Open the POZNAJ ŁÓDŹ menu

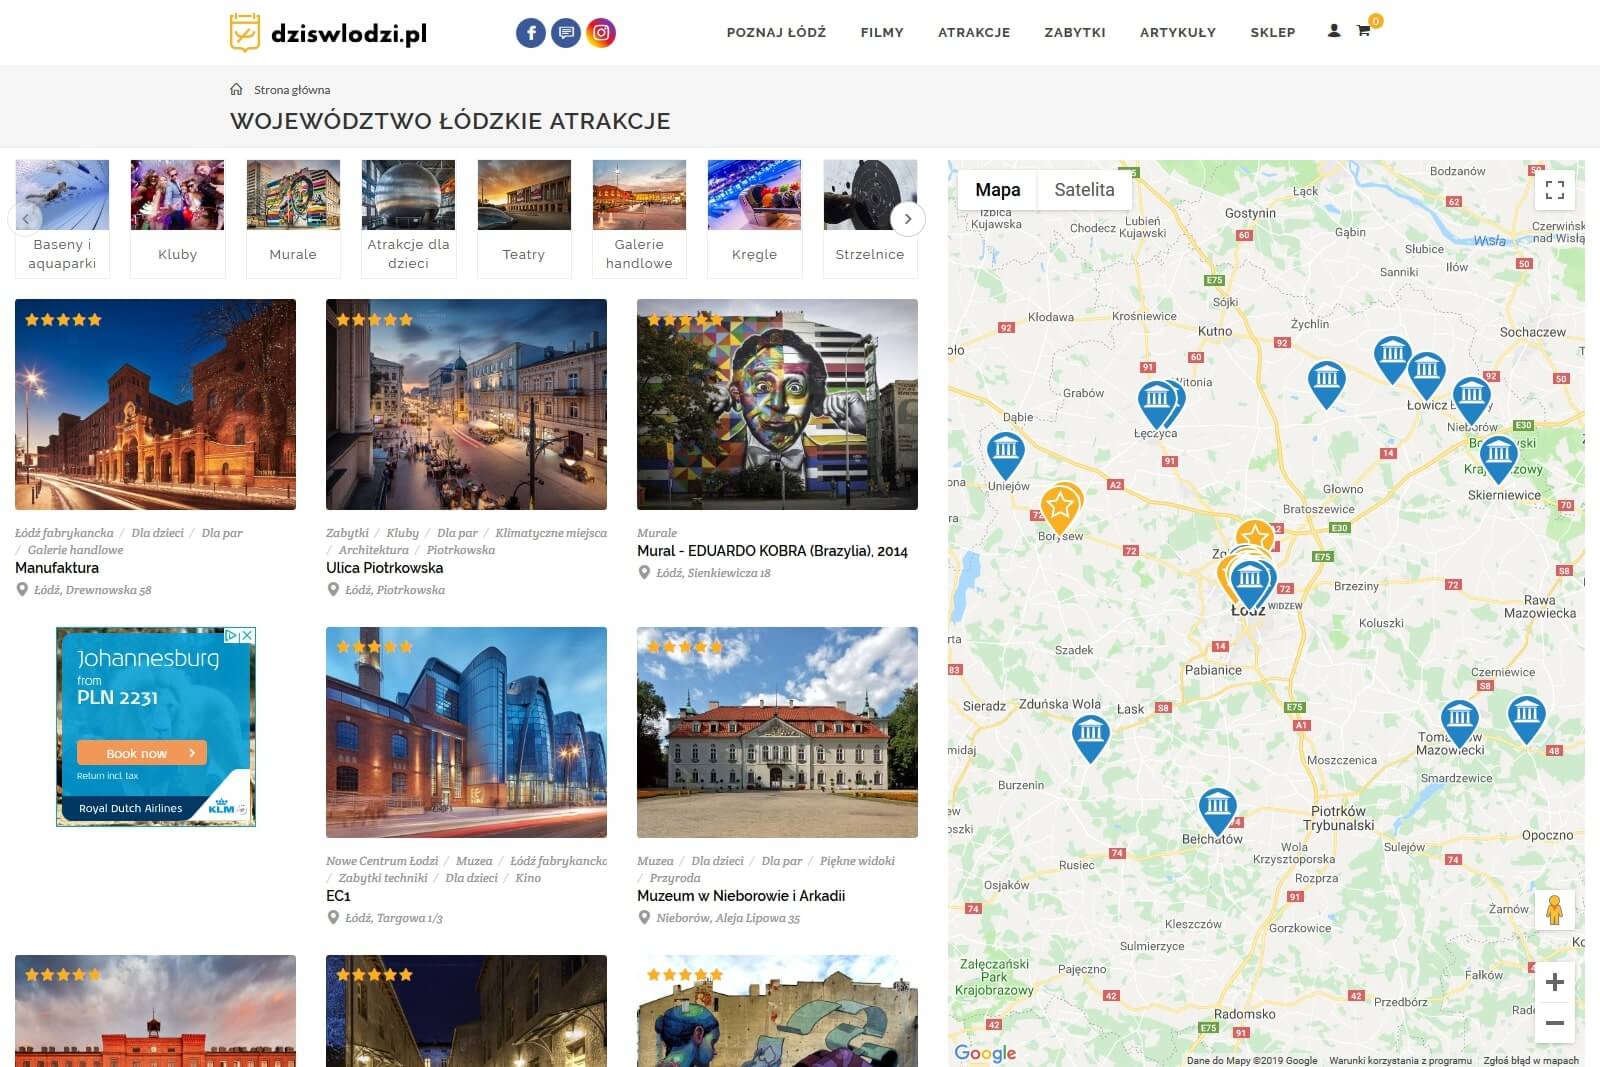[x=776, y=33]
